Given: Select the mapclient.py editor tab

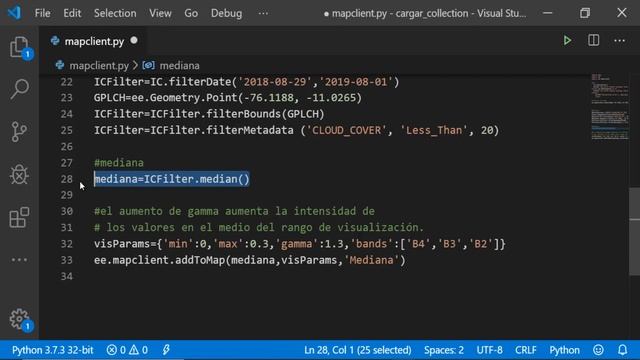Looking at the screenshot, I should pyautogui.click(x=94, y=41).
